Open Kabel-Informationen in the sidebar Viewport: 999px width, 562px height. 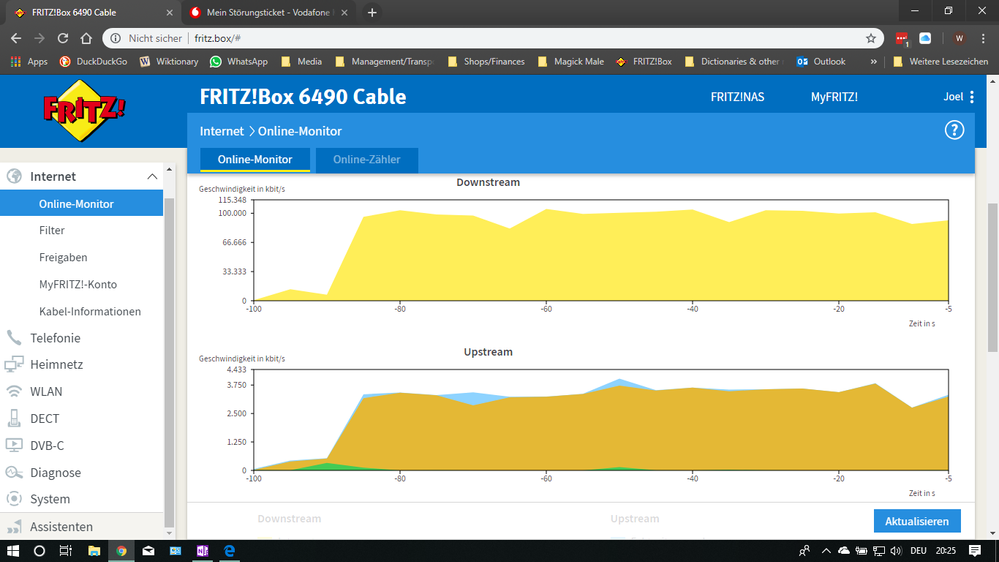click(x=90, y=312)
